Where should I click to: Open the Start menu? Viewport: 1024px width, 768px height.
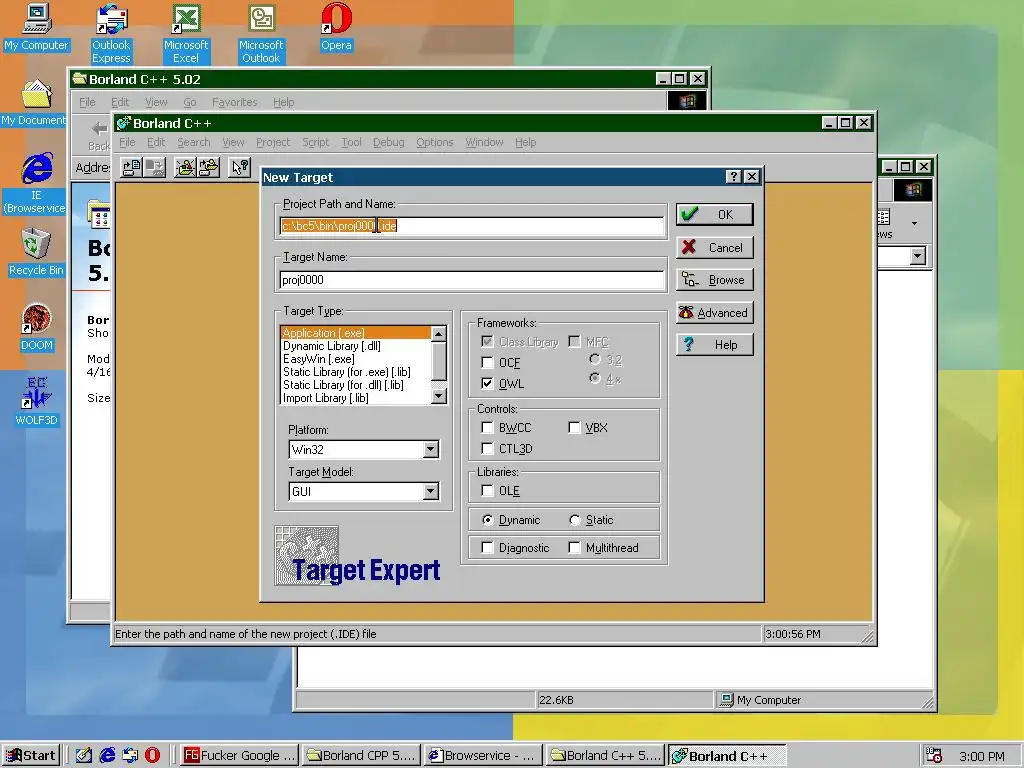[31, 755]
